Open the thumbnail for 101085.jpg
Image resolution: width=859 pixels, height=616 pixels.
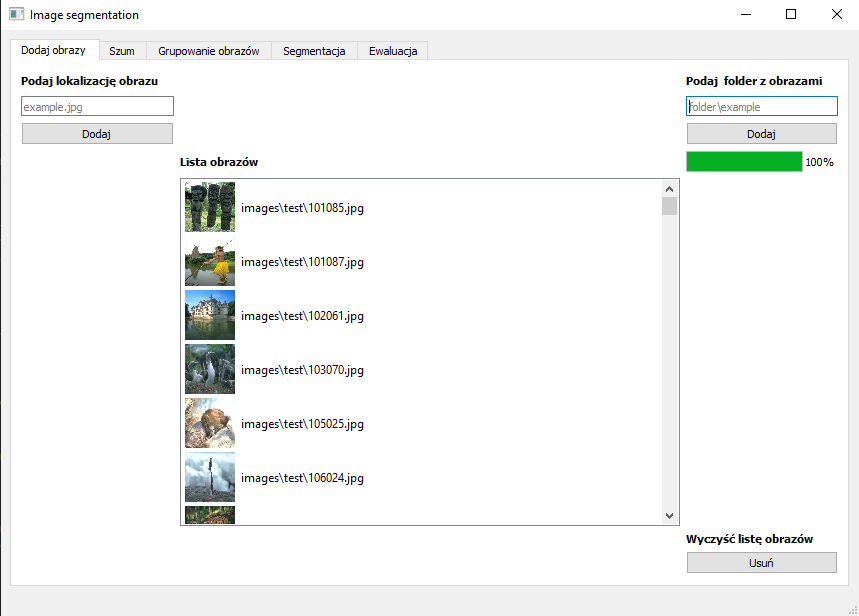point(209,207)
